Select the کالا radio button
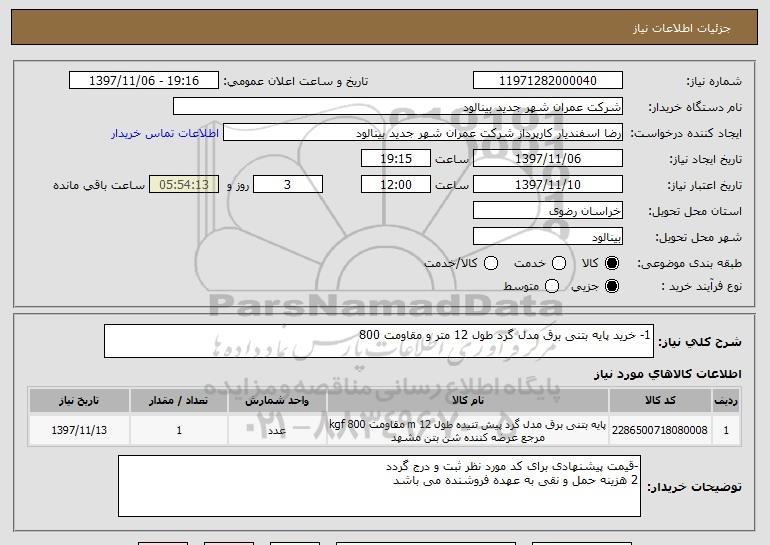Viewport: 770px width, 545px height. tap(612, 263)
